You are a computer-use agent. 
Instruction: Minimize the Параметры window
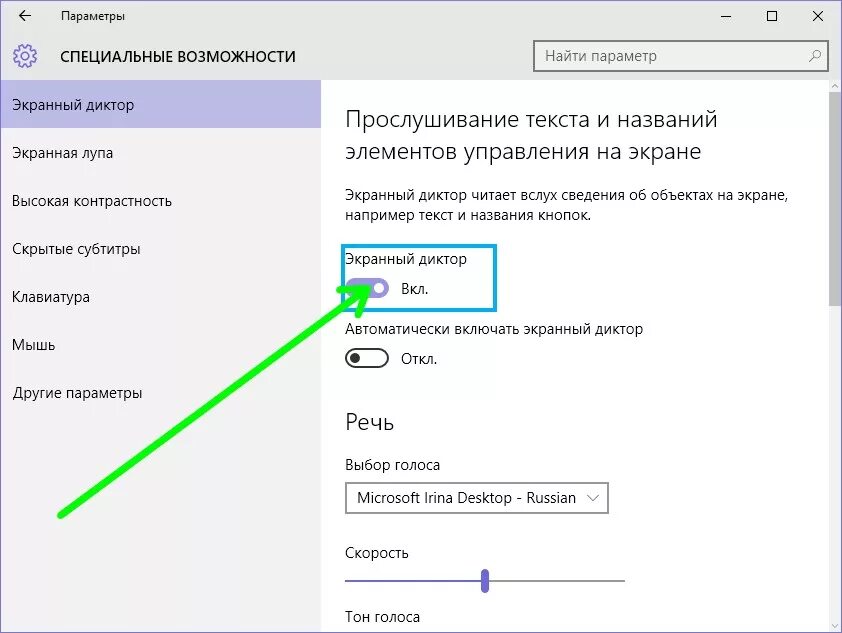[x=726, y=16]
